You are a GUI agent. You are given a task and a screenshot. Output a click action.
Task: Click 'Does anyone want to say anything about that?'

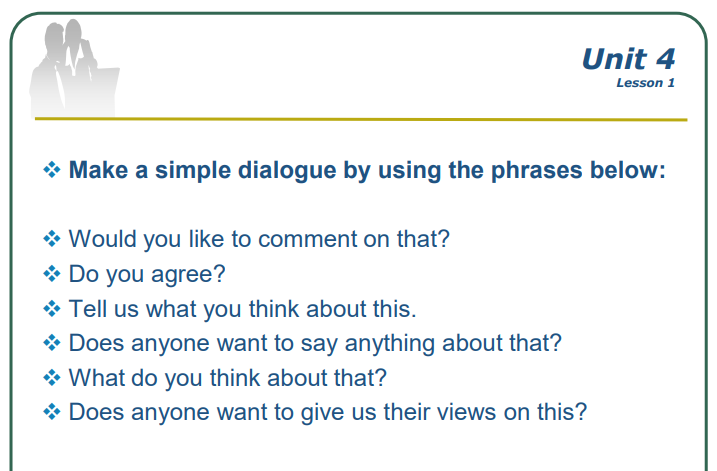click(315, 343)
